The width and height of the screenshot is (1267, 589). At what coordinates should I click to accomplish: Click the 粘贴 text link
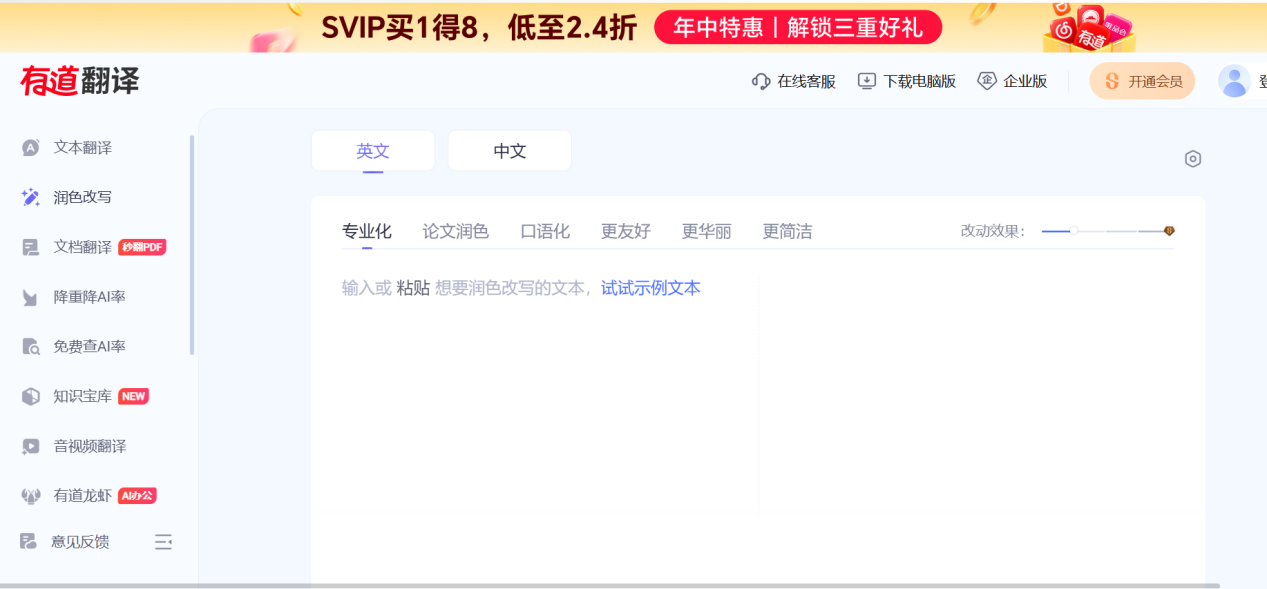[413, 288]
